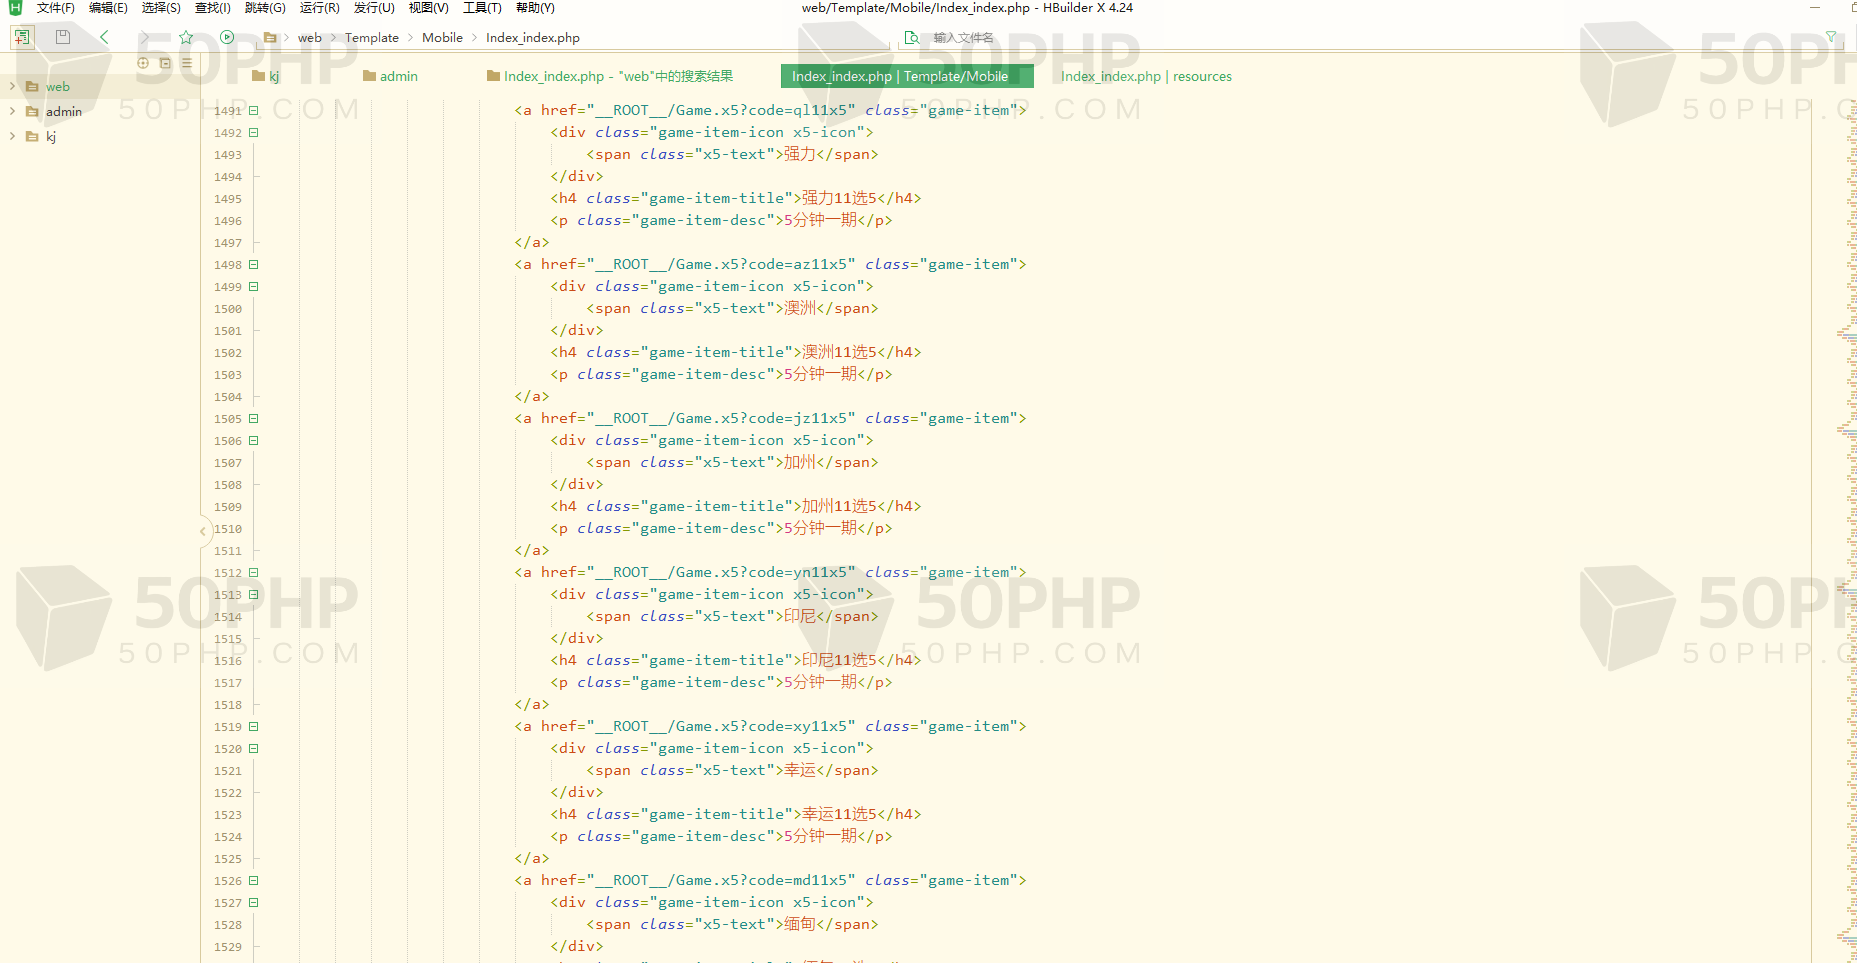Click the save file icon
Screen dimensions: 1857x963
click(x=63, y=37)
